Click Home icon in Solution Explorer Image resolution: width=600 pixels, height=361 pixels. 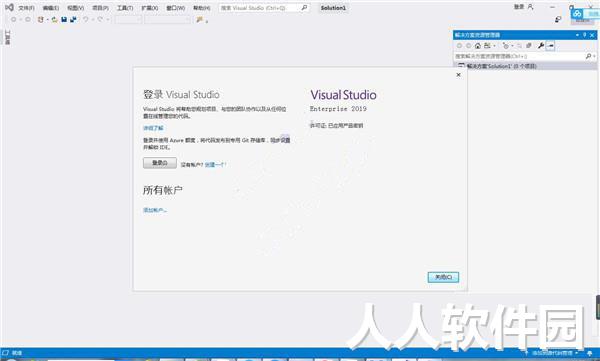pos(478,46)
